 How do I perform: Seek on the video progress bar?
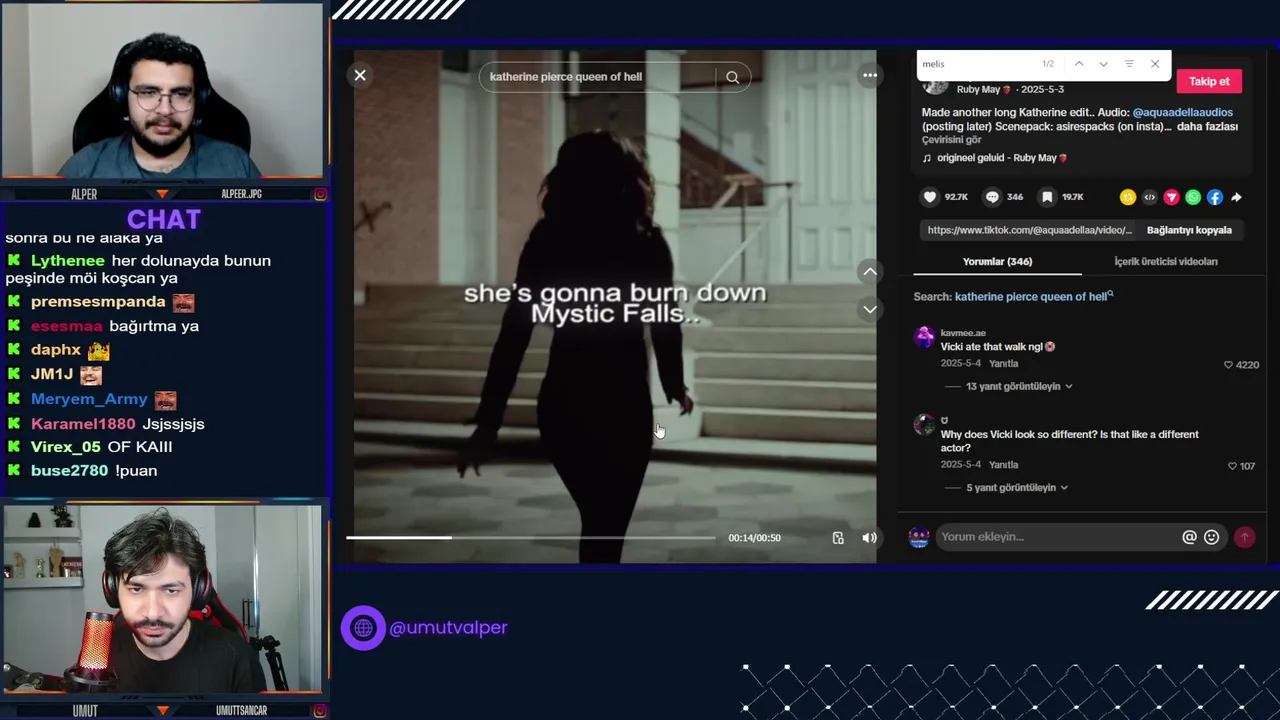click(x=531, y=538)
